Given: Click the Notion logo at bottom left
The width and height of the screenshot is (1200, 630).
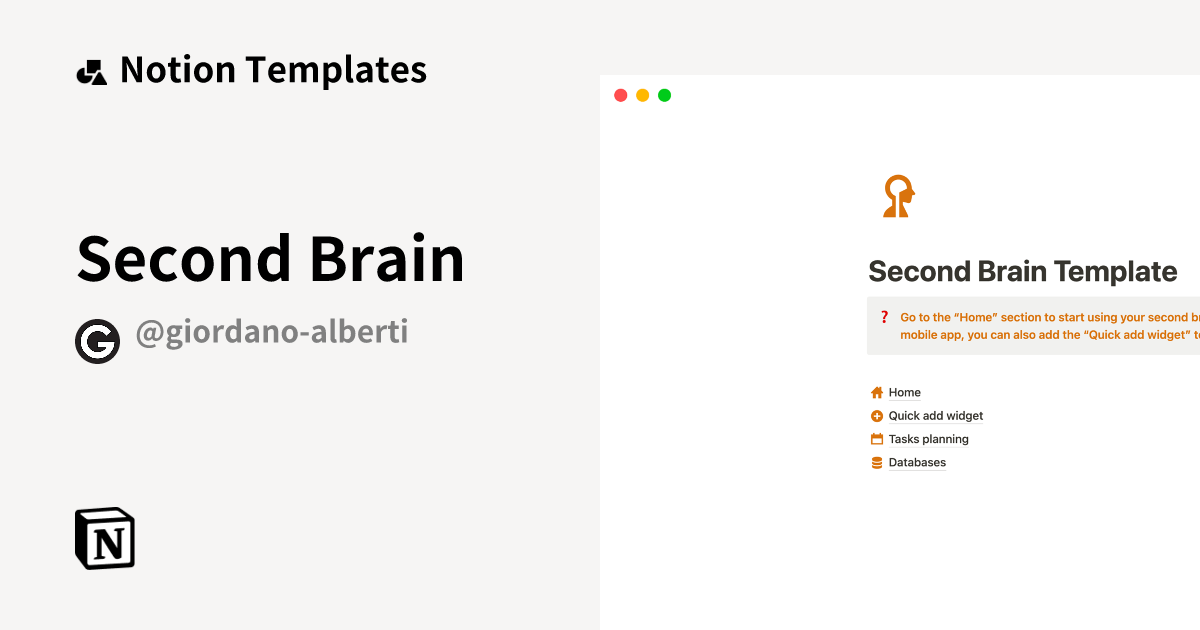Looking at the screenshot, I should [x=104, y=537].
